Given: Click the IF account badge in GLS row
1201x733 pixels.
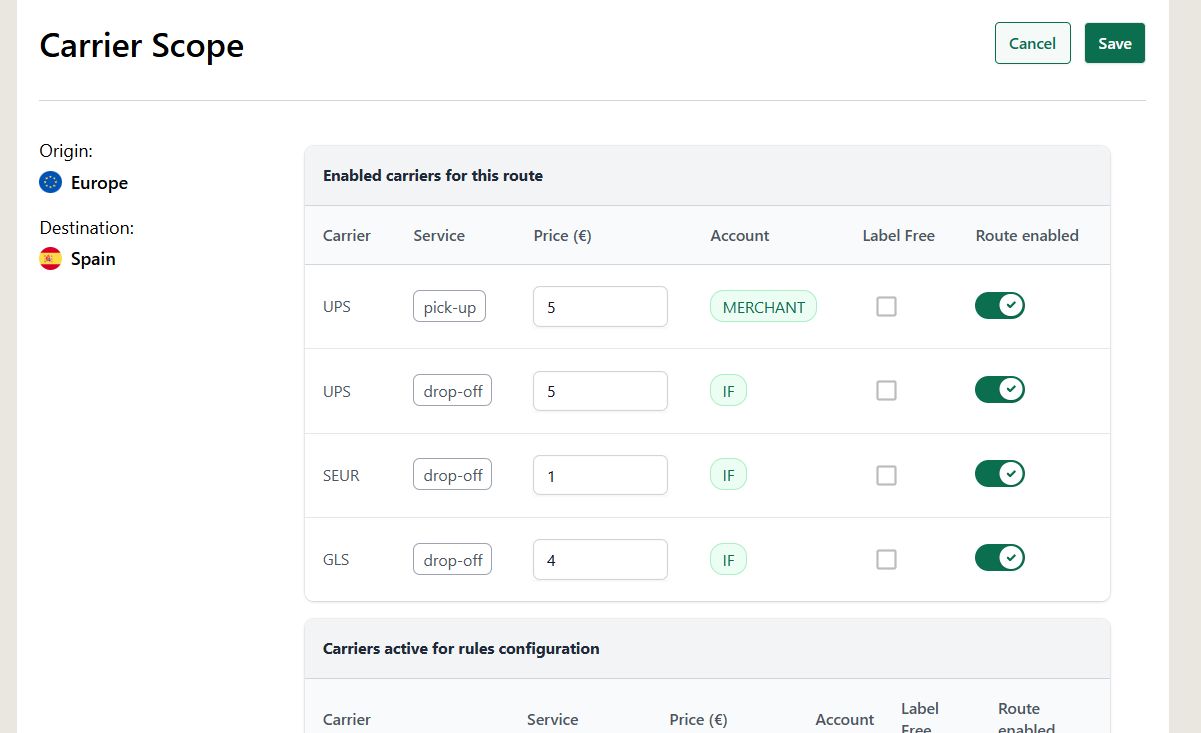Looking at the screenshot, I should [728, 559].
